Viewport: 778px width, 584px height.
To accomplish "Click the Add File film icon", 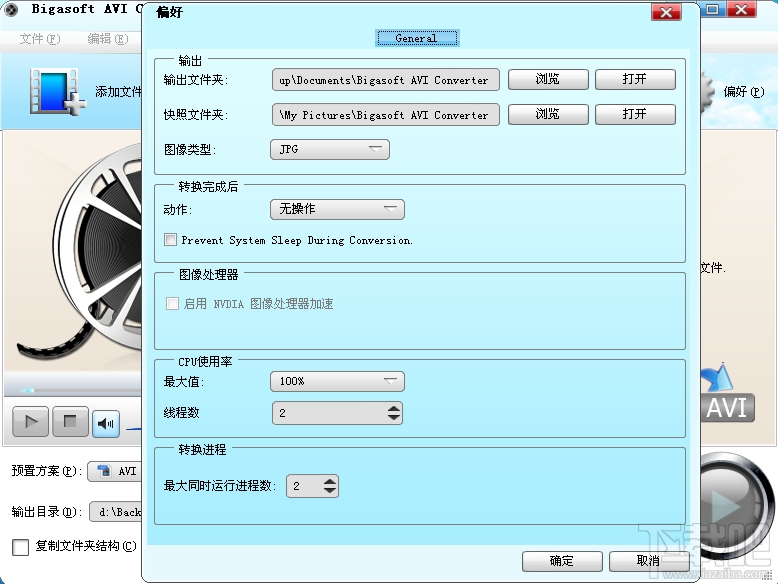I will pyautogui.click(x=57, y=91).
